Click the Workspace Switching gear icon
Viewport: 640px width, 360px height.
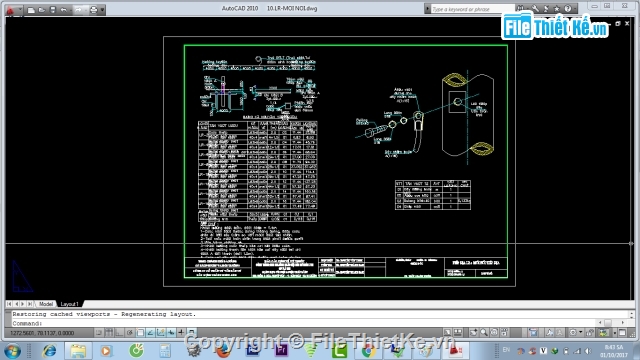(x=573, y=333)
